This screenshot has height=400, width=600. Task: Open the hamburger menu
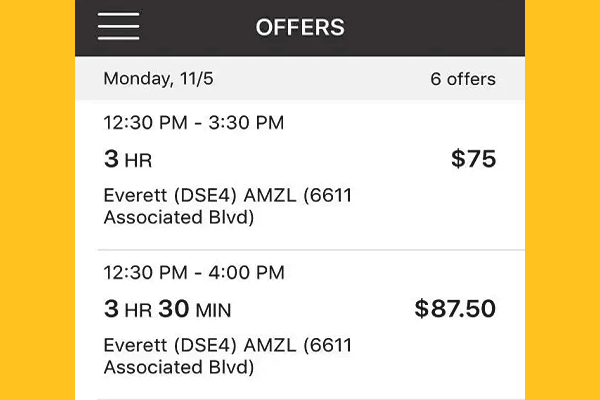(x=118, y=26)
